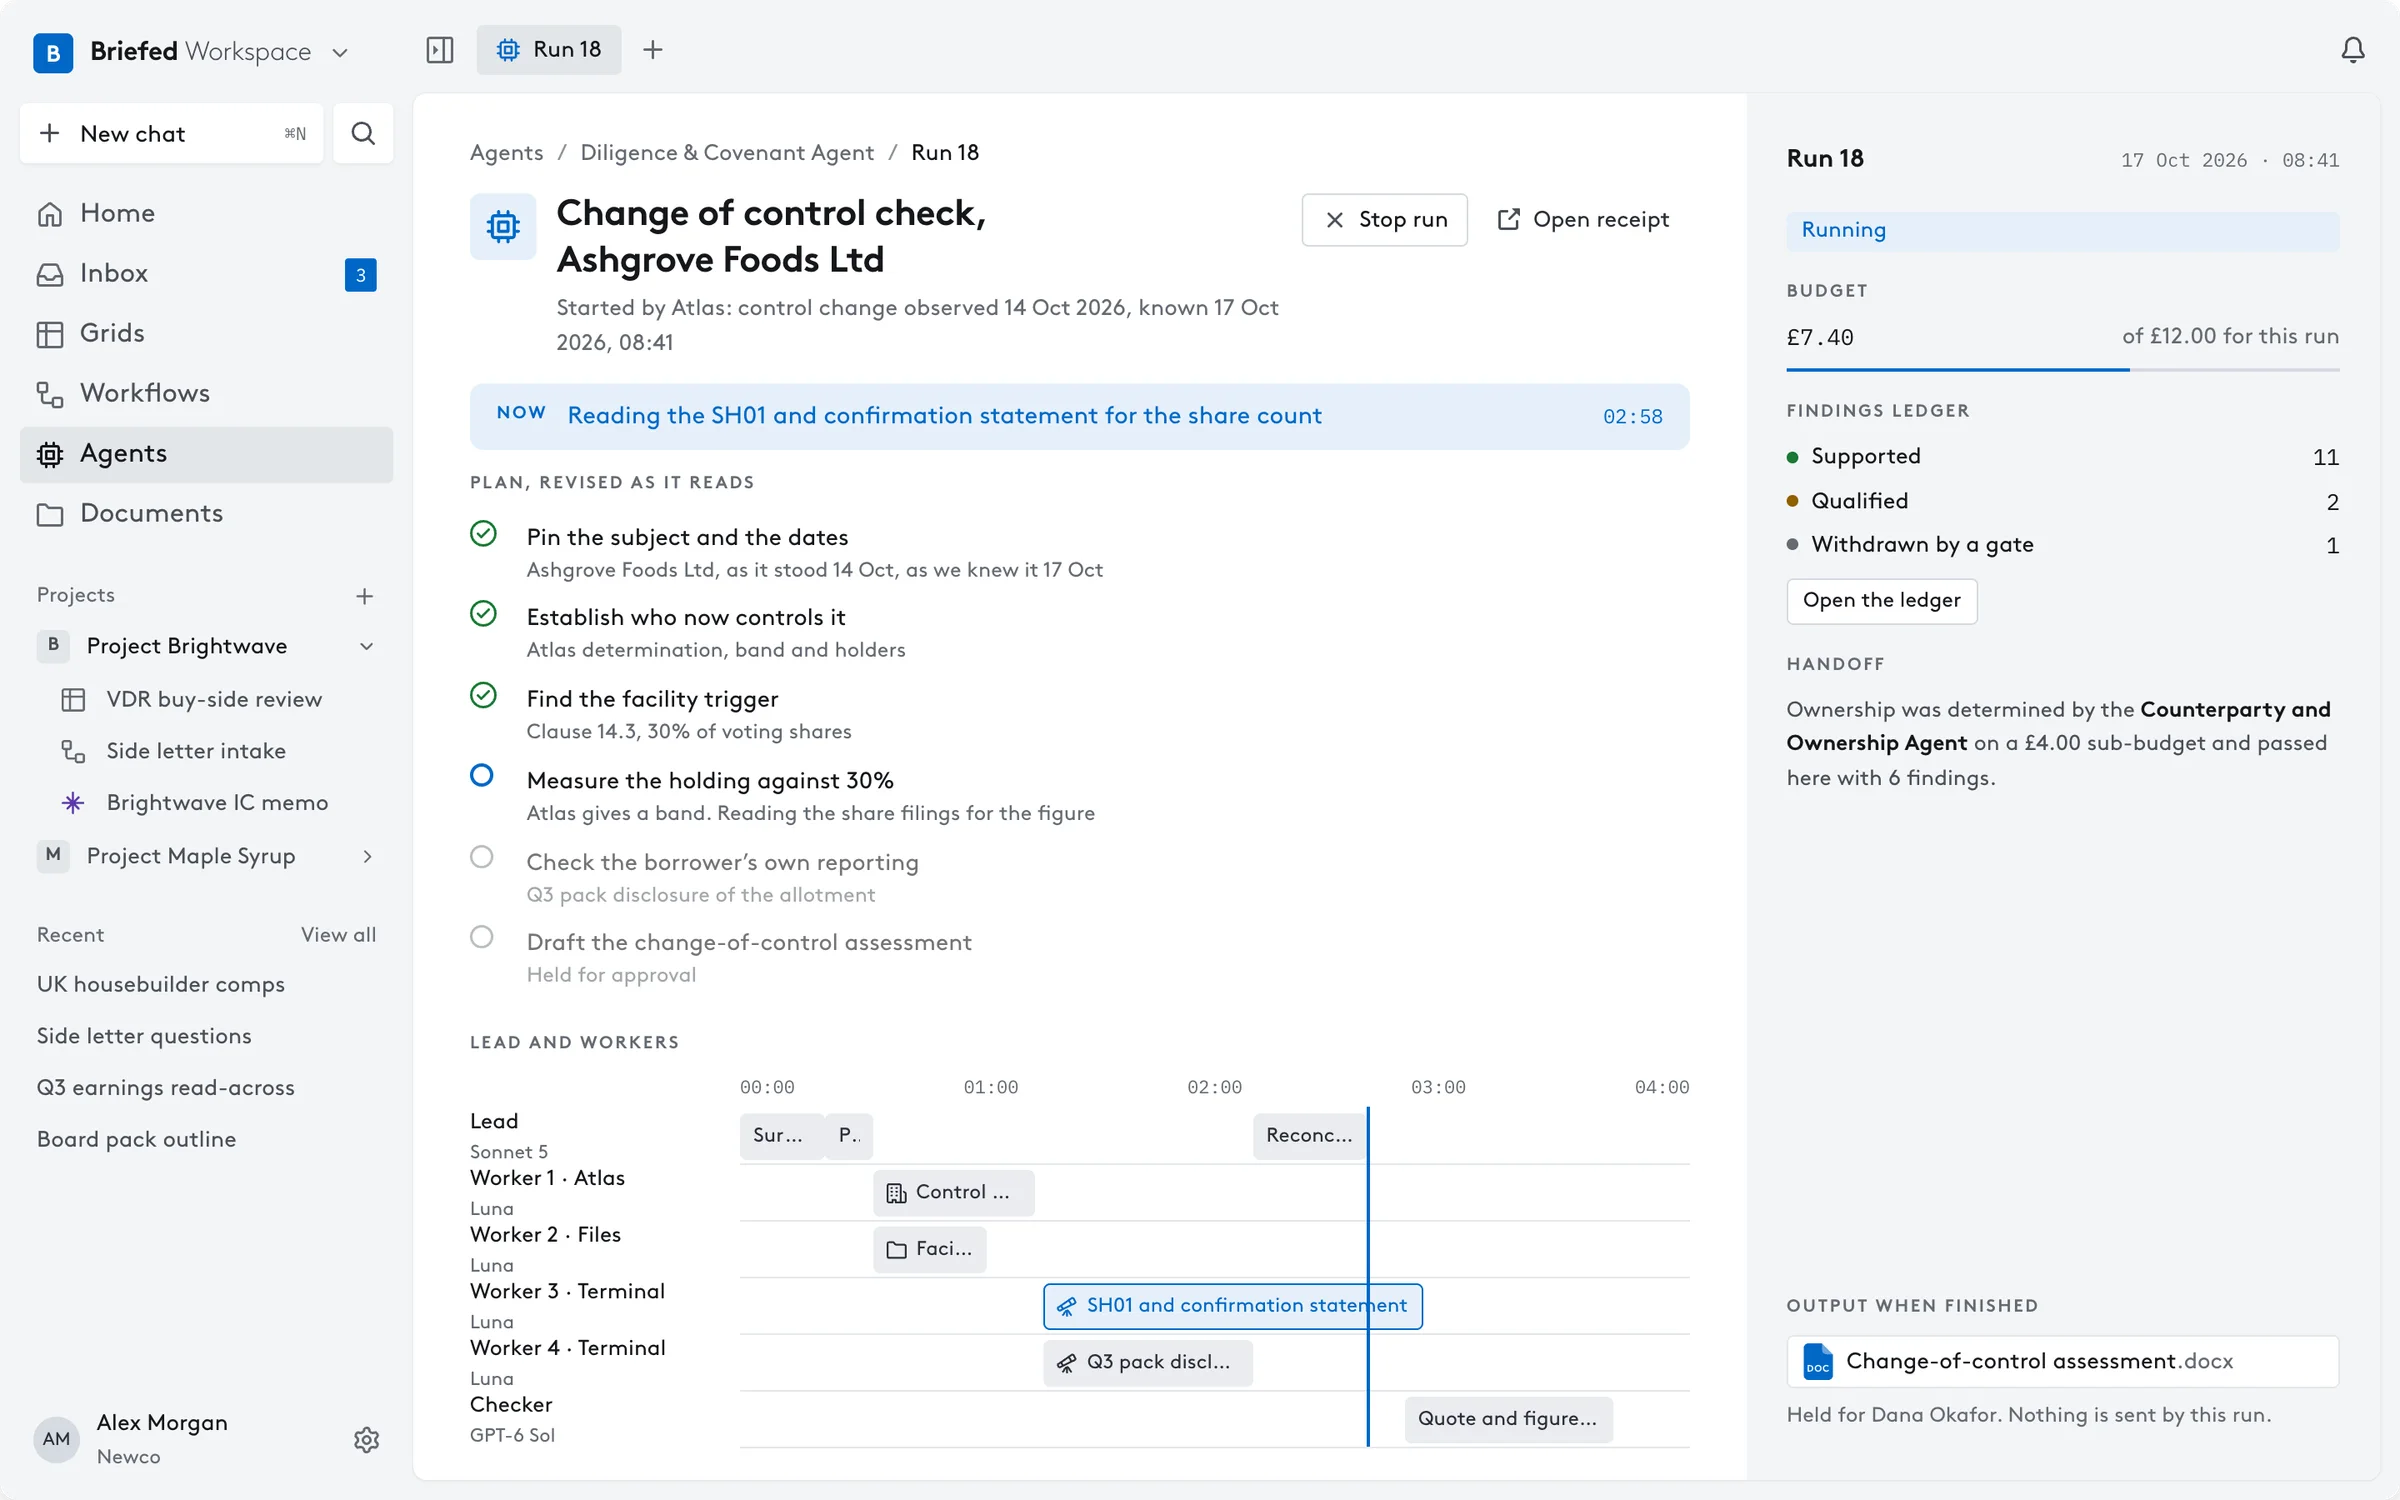Viewport: 2400px width, 1500px height.
Task: Click the timeline playhead line
Action: pos(1367,1277)
